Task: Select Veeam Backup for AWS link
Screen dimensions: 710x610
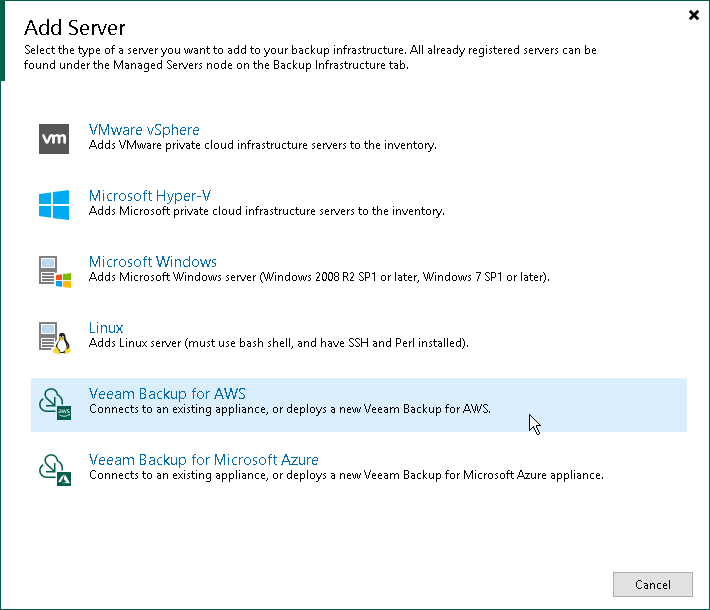Action: point(167,394)
